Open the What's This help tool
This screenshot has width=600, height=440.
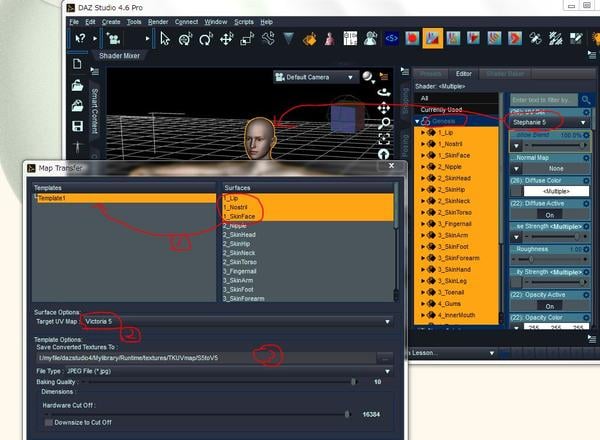[80, 38]
